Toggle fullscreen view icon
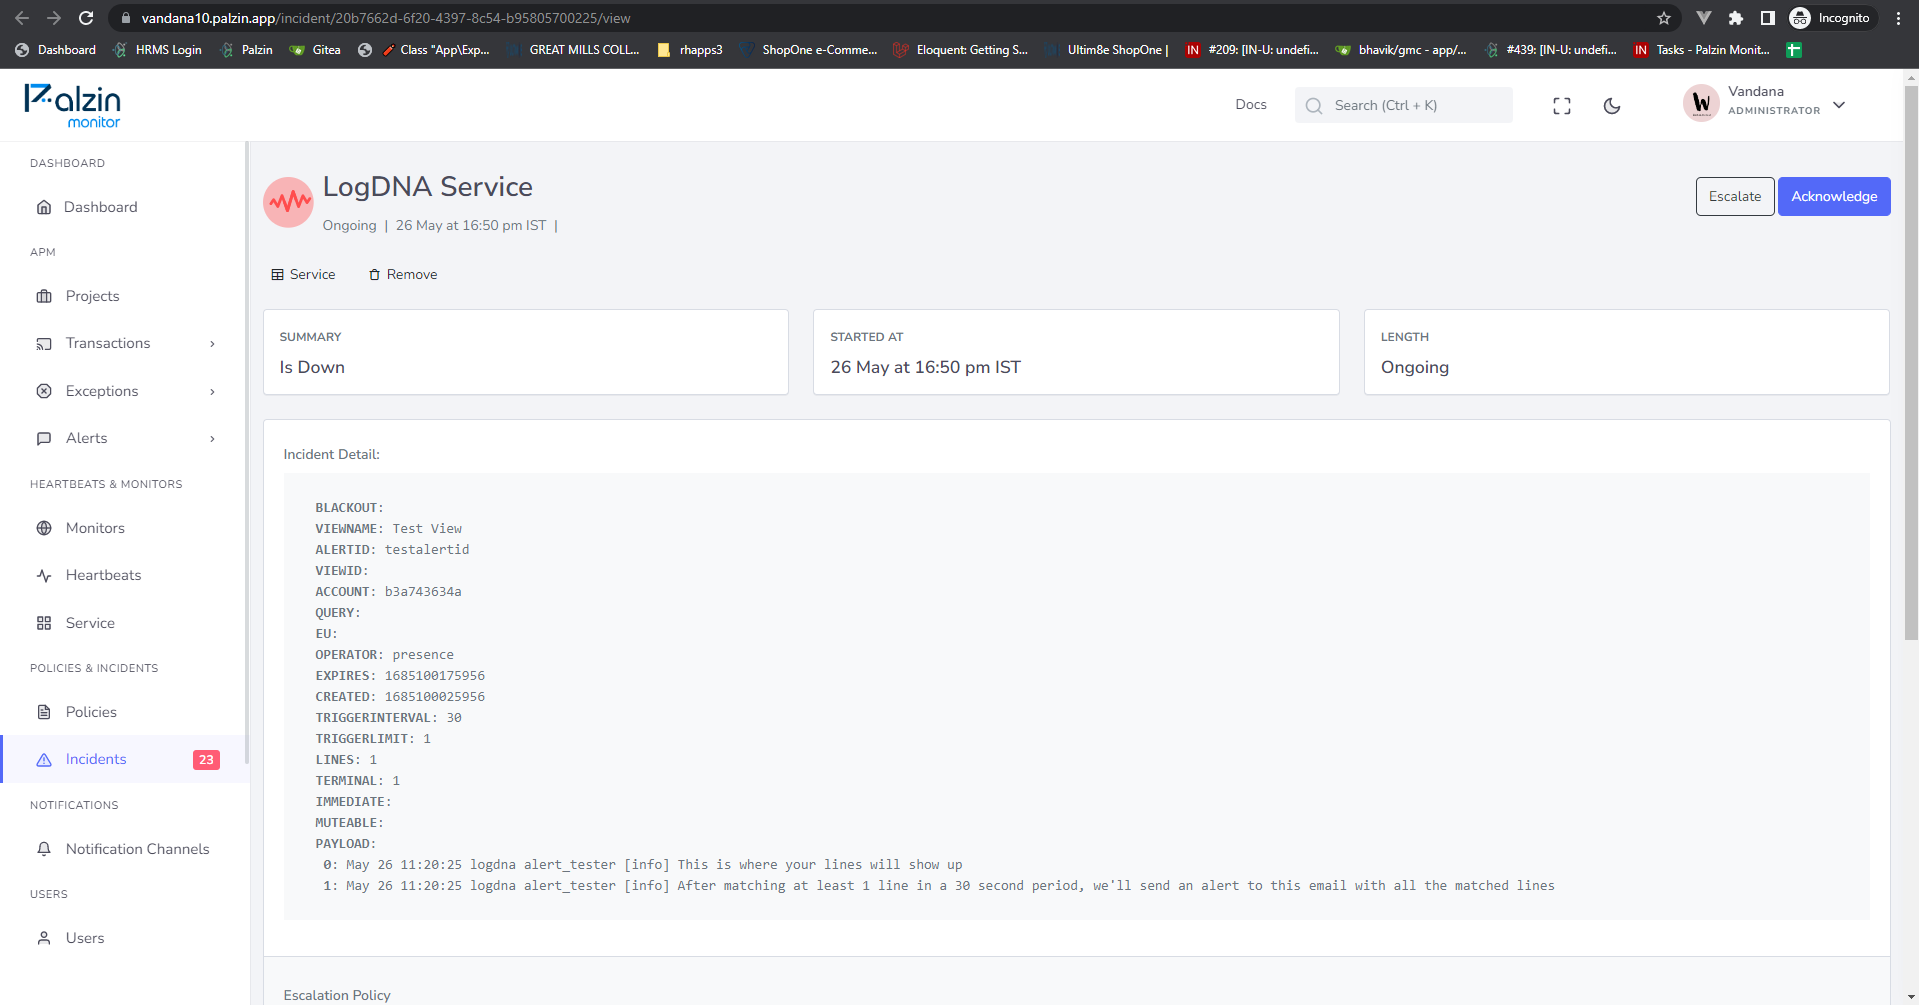Viewport: 1919px width, 1005px height. (x=1562, y=106)
